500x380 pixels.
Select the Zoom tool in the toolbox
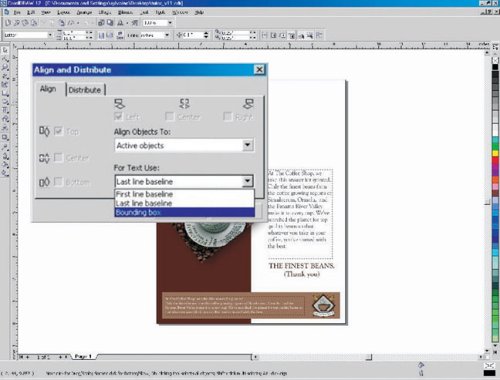click(x=5, y=67)
